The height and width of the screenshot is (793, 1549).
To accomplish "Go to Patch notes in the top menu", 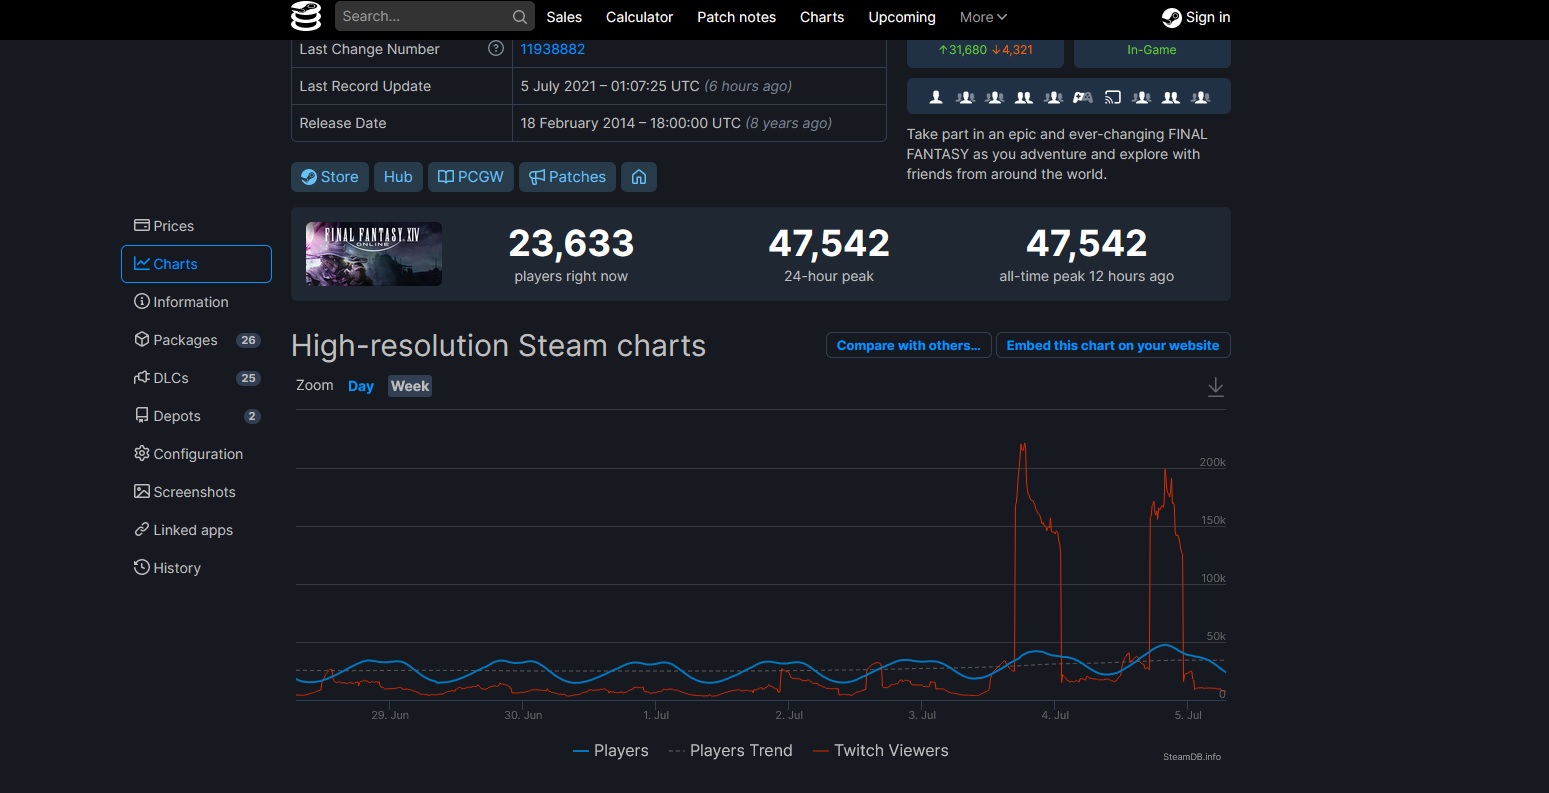I will point(737,17).
